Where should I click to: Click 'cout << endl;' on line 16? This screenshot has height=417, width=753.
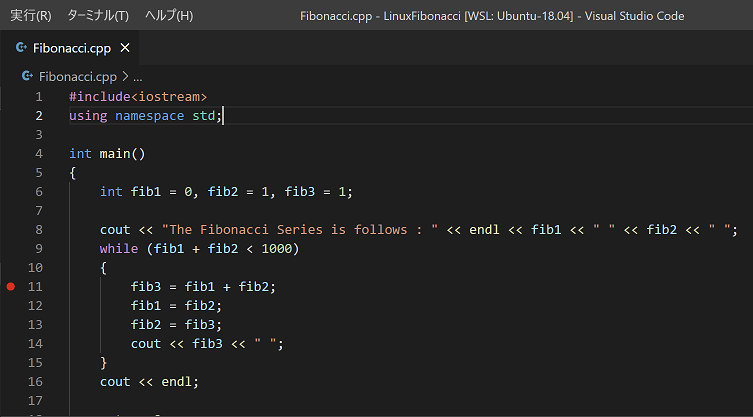click(149, 381)
